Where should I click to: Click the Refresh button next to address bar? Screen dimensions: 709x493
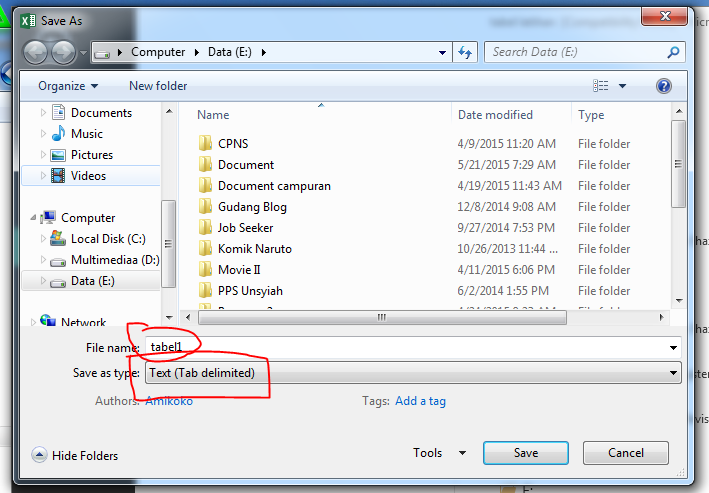coord(465,52)
